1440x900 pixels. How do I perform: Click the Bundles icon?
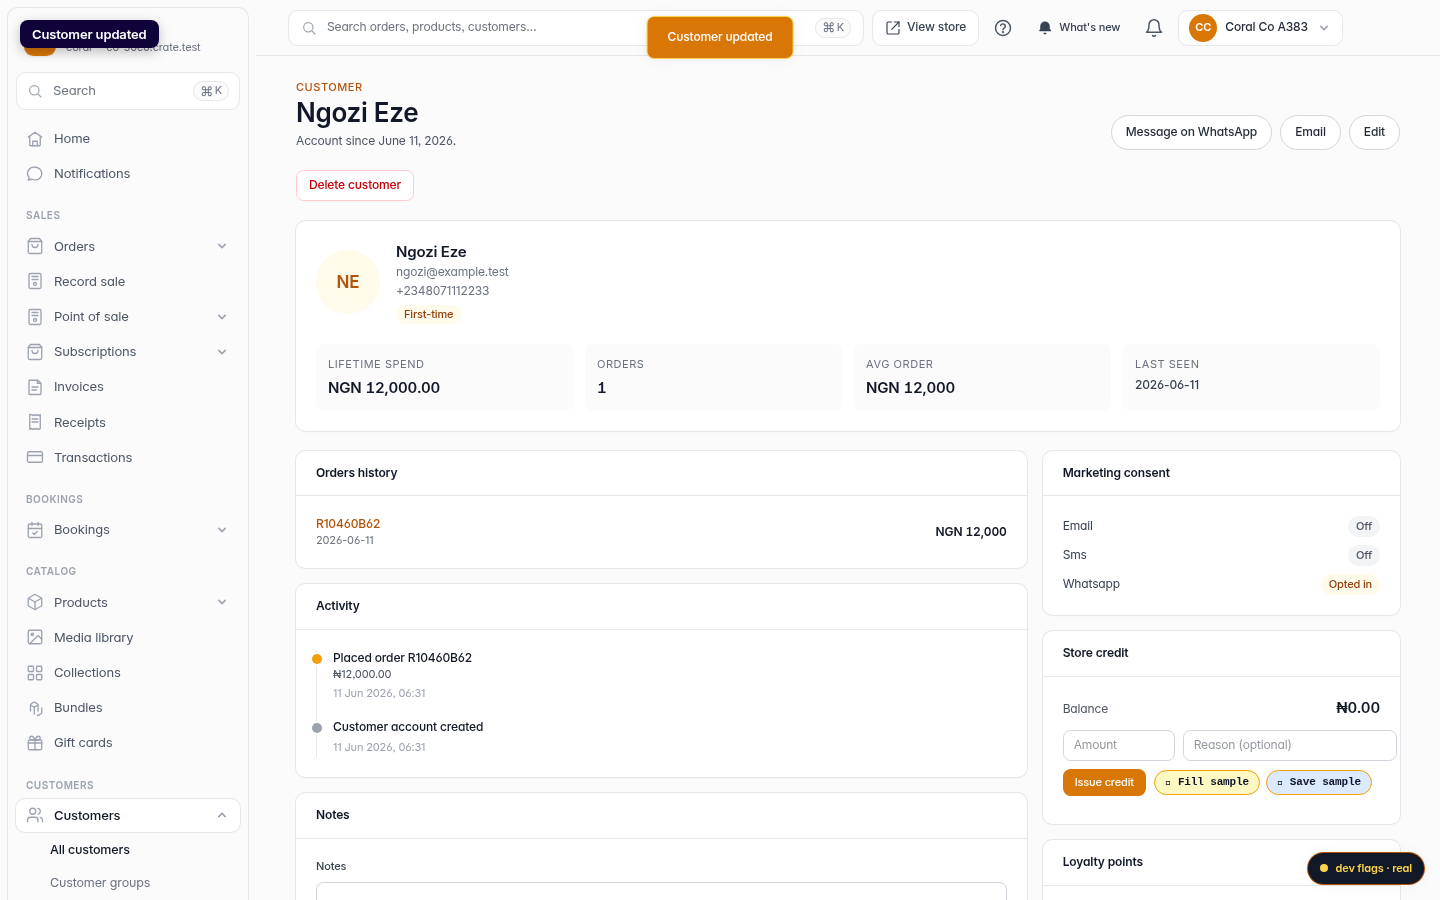[35, 708]
